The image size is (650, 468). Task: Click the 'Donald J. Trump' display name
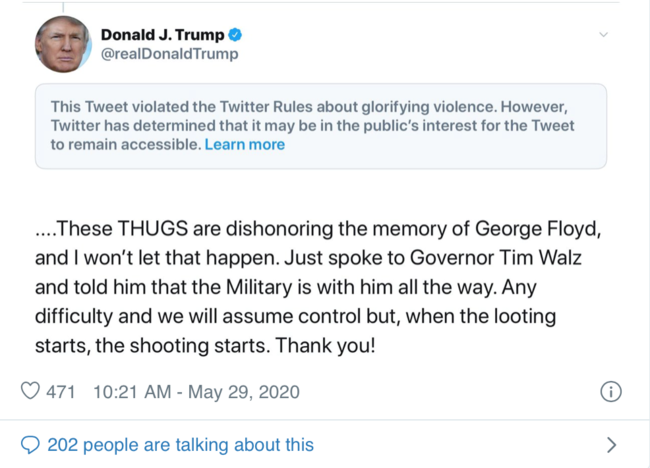[x=161, y=34]
